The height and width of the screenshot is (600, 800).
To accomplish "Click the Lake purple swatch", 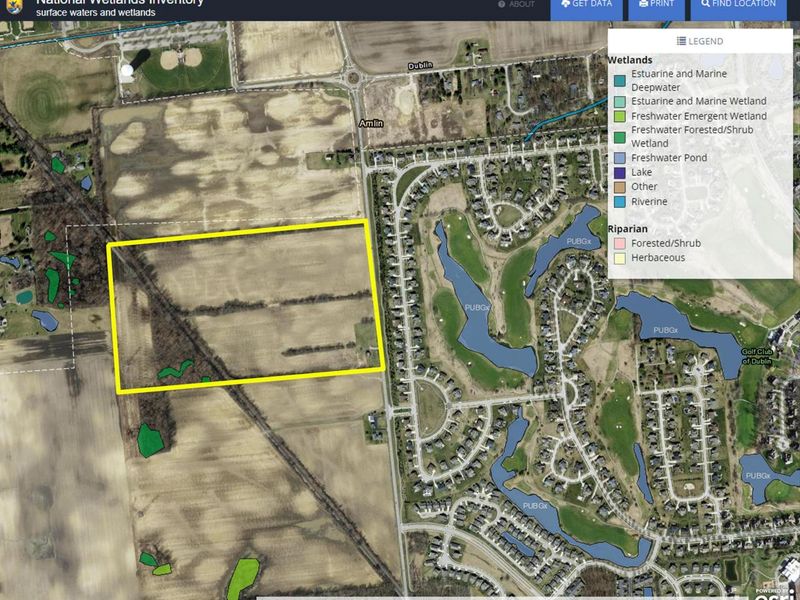I will tap(619, 172).
